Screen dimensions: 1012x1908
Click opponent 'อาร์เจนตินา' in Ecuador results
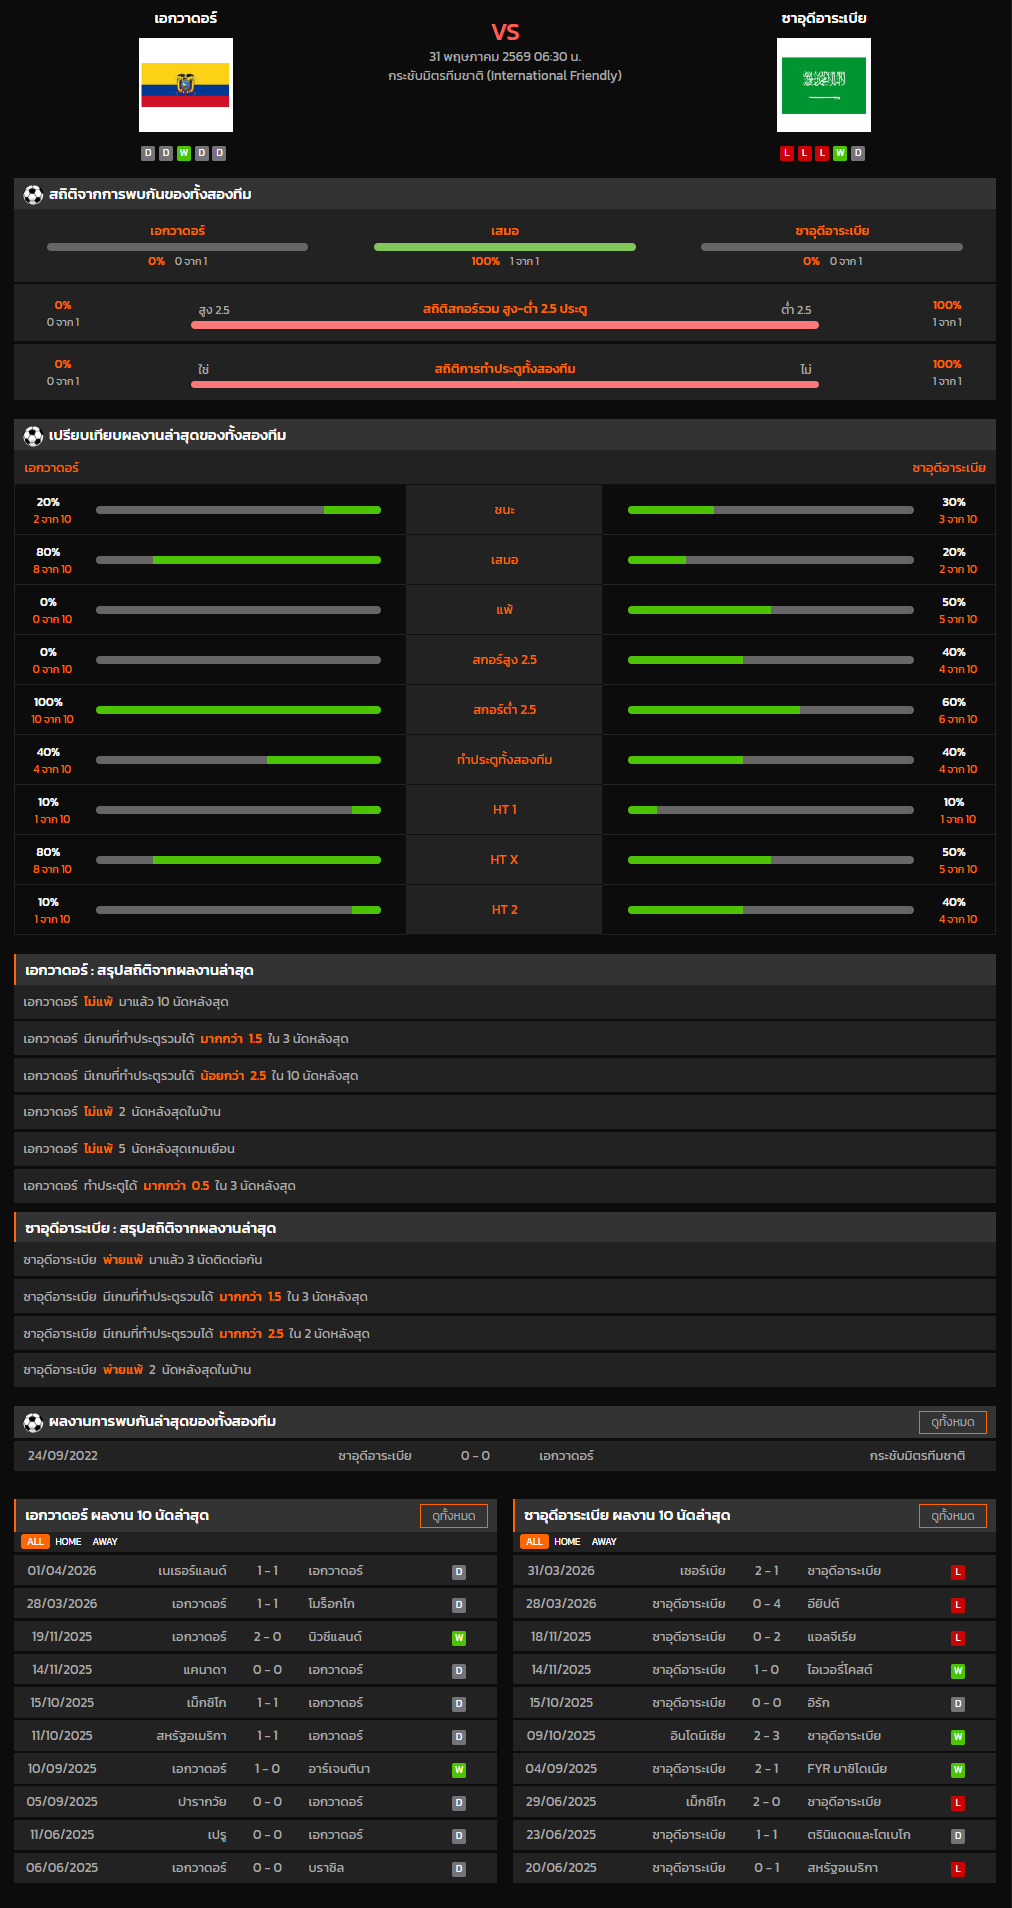339,1769
